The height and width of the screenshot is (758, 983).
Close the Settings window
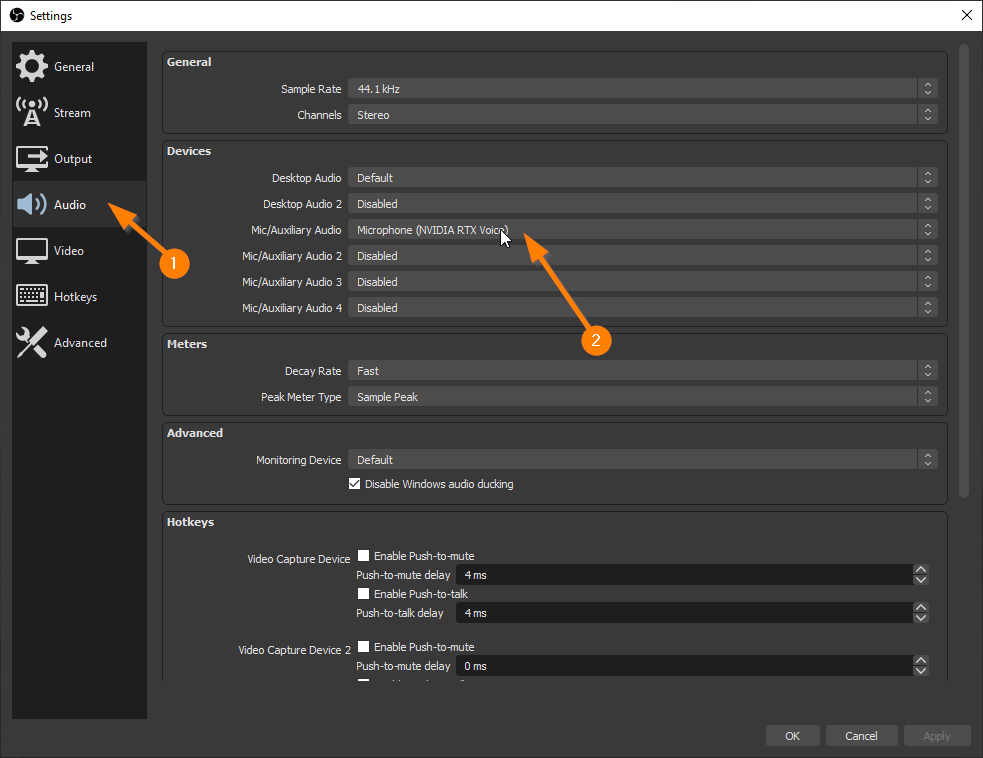click(x=967, y=15)
